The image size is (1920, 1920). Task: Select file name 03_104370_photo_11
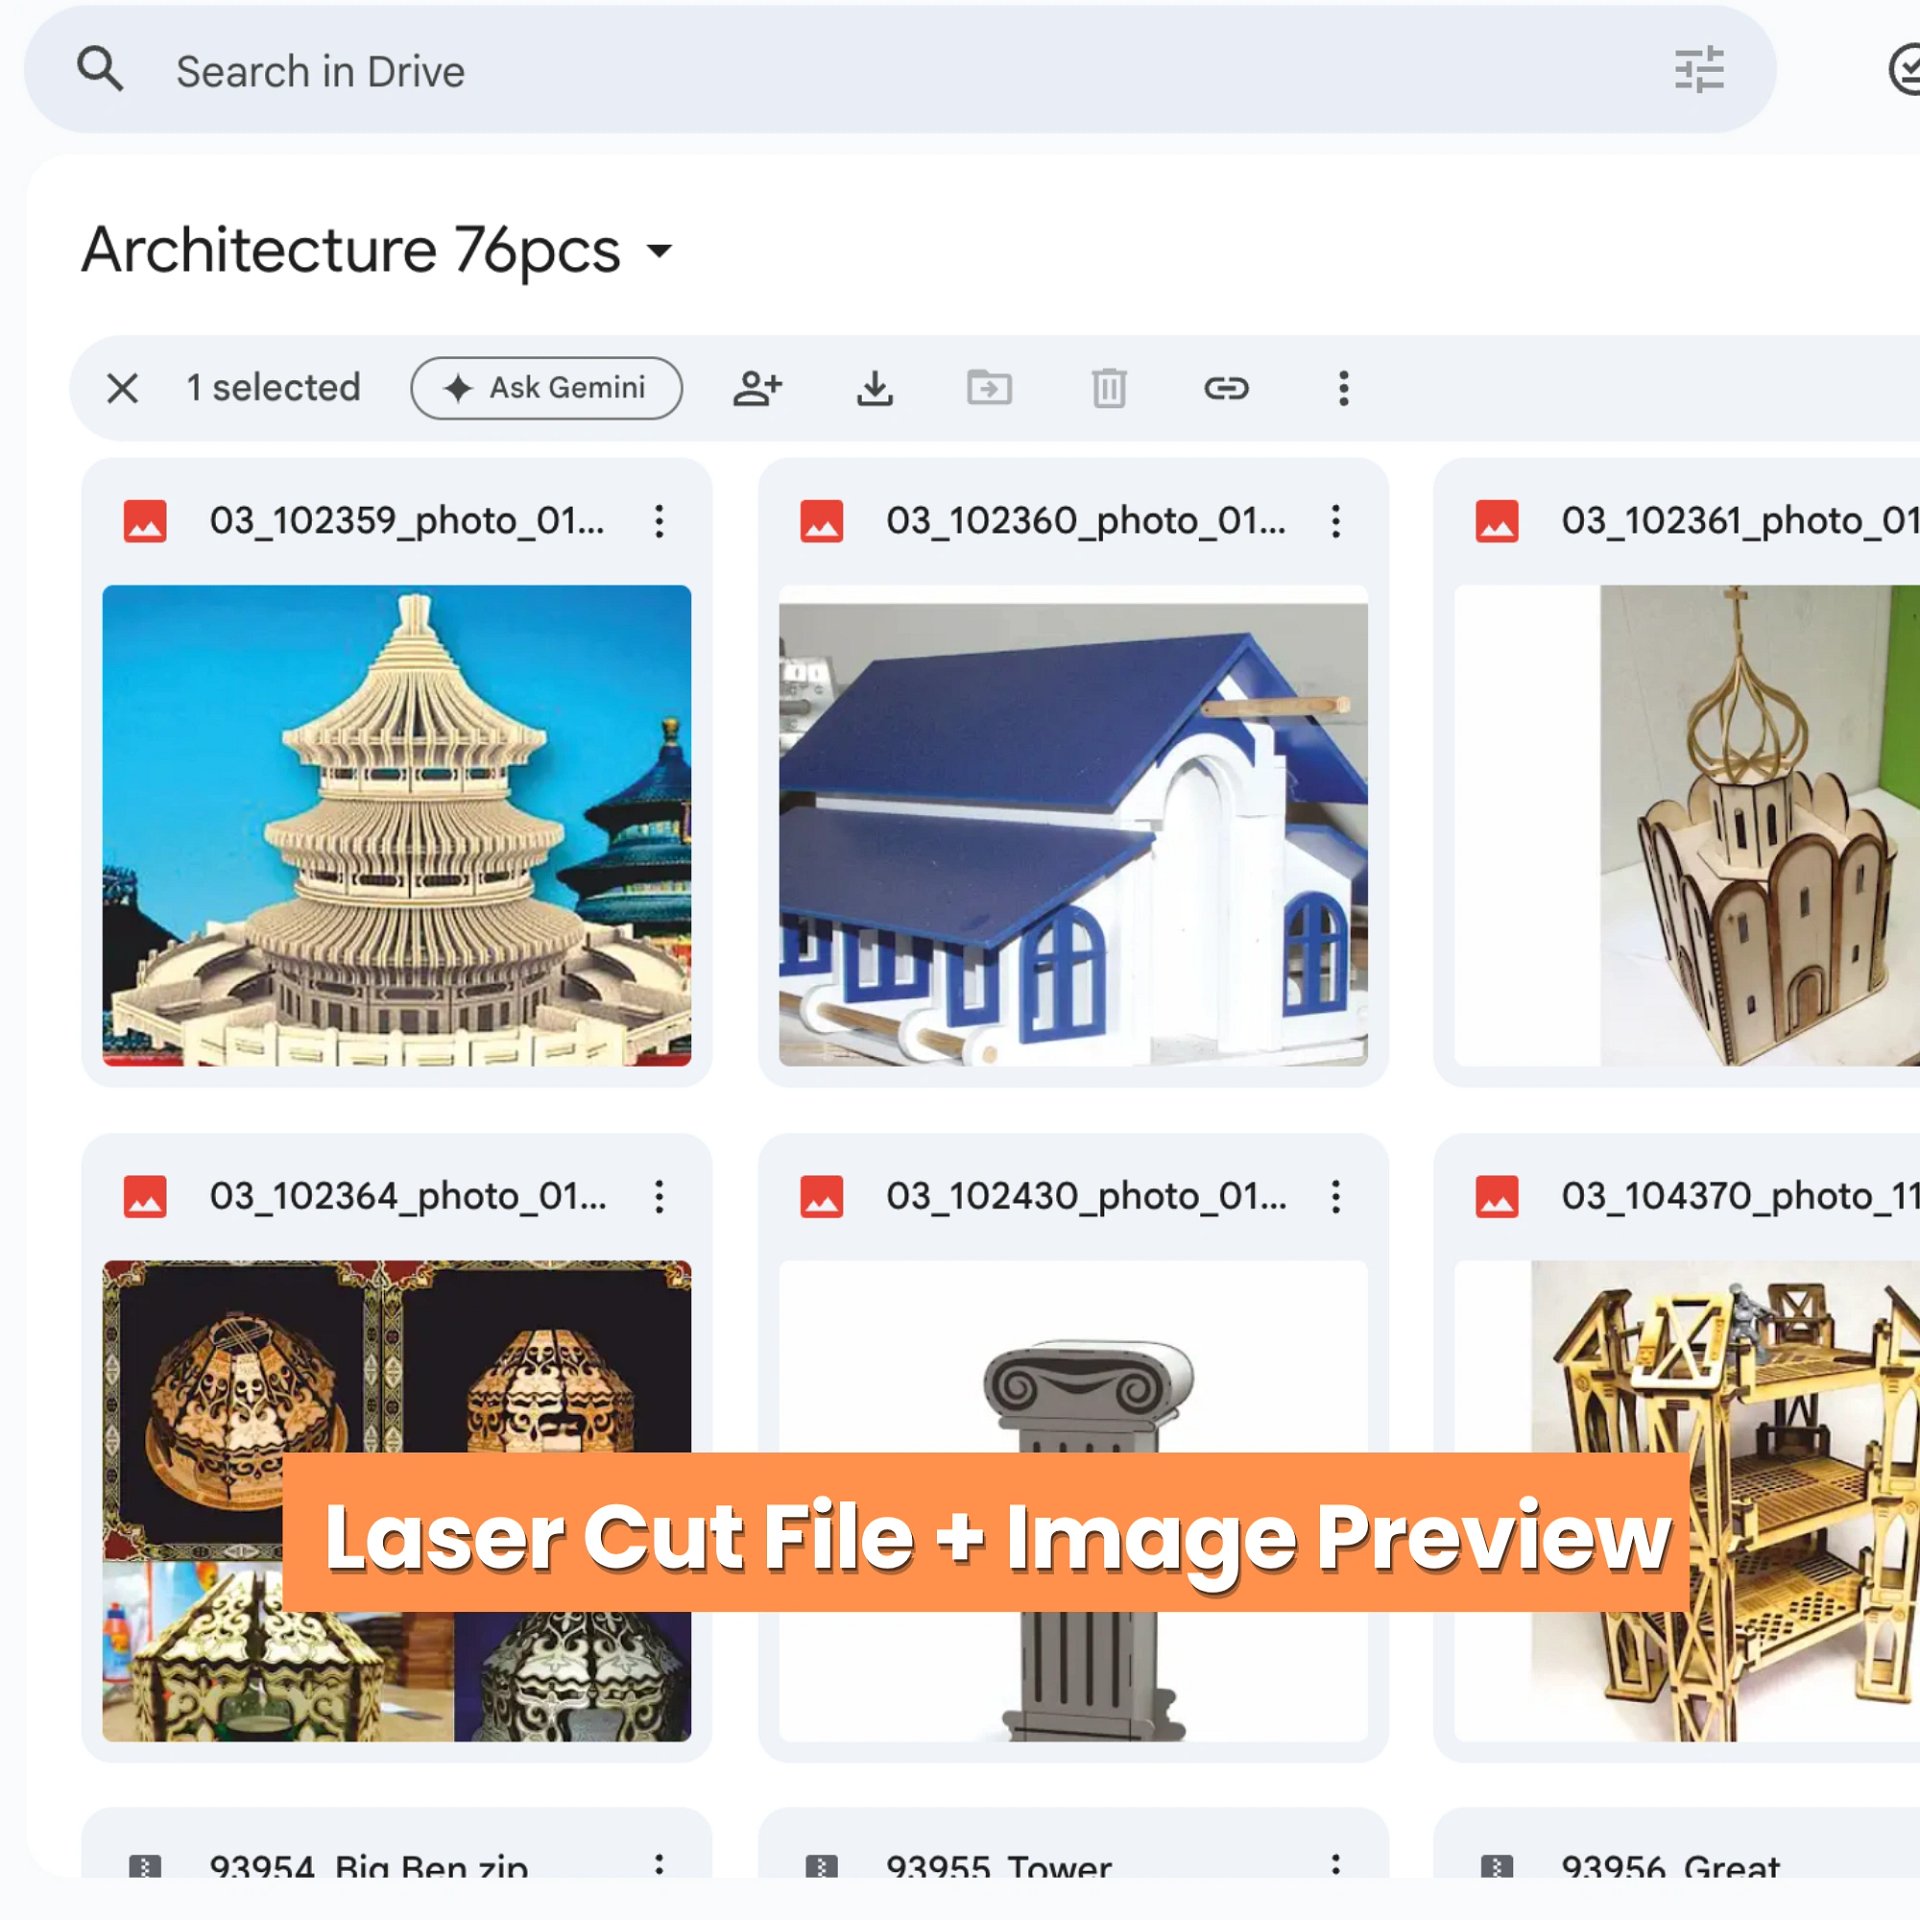(x=1740, y=1196)
